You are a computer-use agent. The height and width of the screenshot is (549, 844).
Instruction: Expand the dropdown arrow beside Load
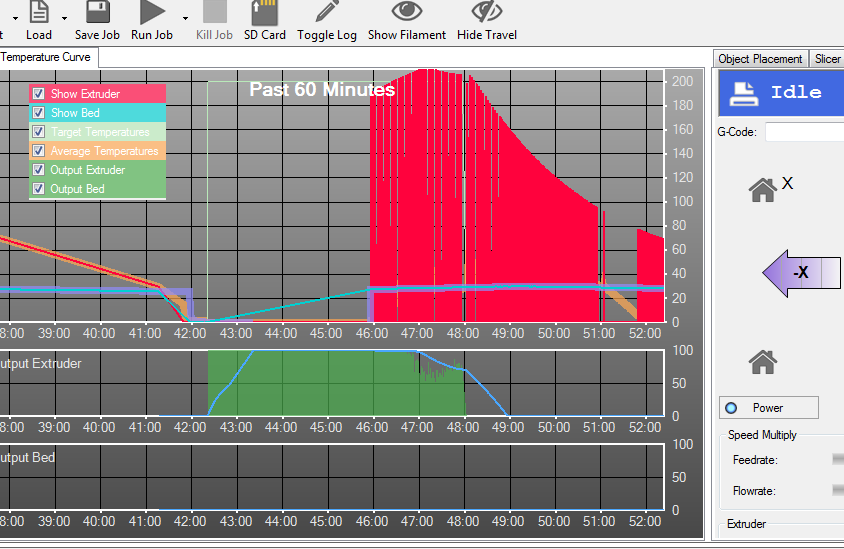click(65, 18)
